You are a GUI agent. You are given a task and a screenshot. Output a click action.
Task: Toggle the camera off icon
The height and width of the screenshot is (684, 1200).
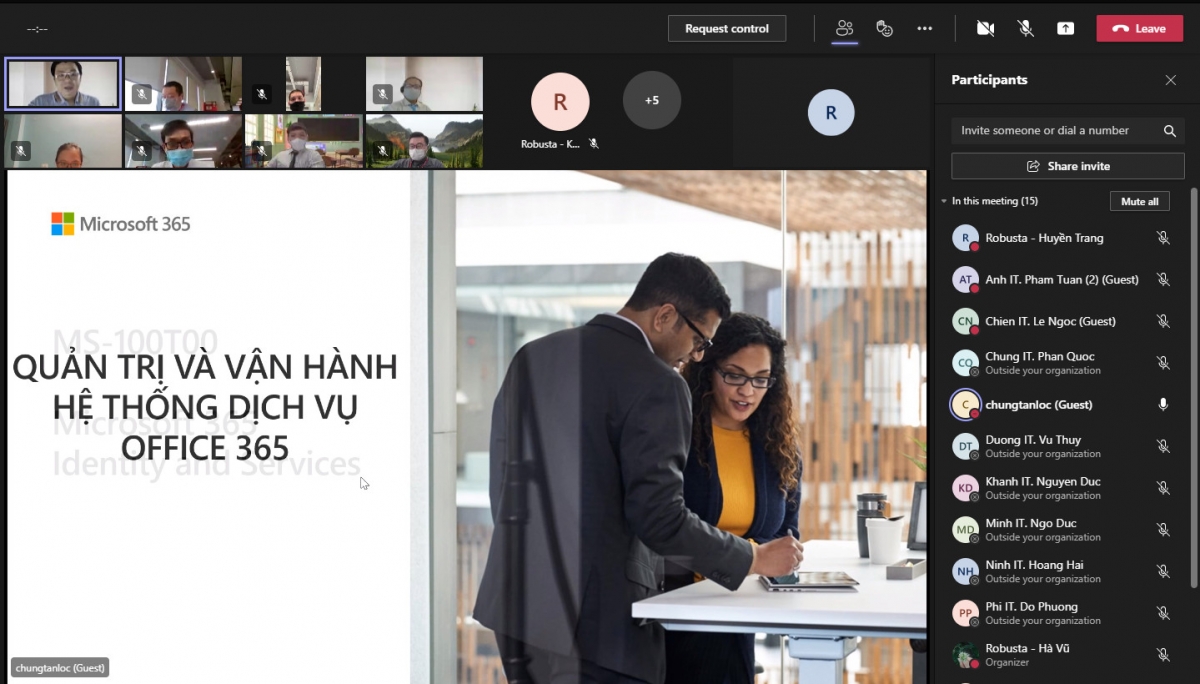985,28
